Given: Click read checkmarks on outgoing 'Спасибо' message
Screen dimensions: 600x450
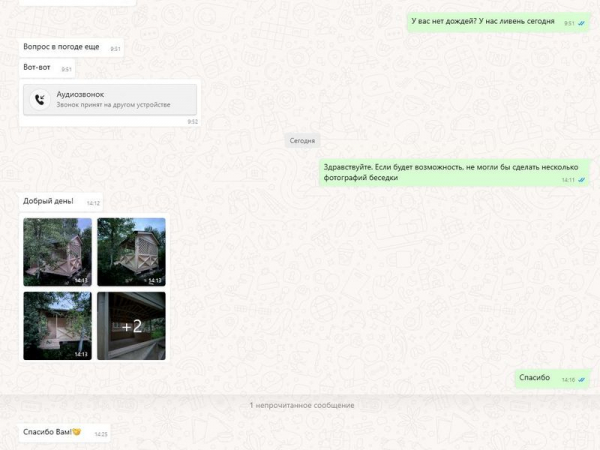Looking at the screenshot, I should [x=582, y=380].
